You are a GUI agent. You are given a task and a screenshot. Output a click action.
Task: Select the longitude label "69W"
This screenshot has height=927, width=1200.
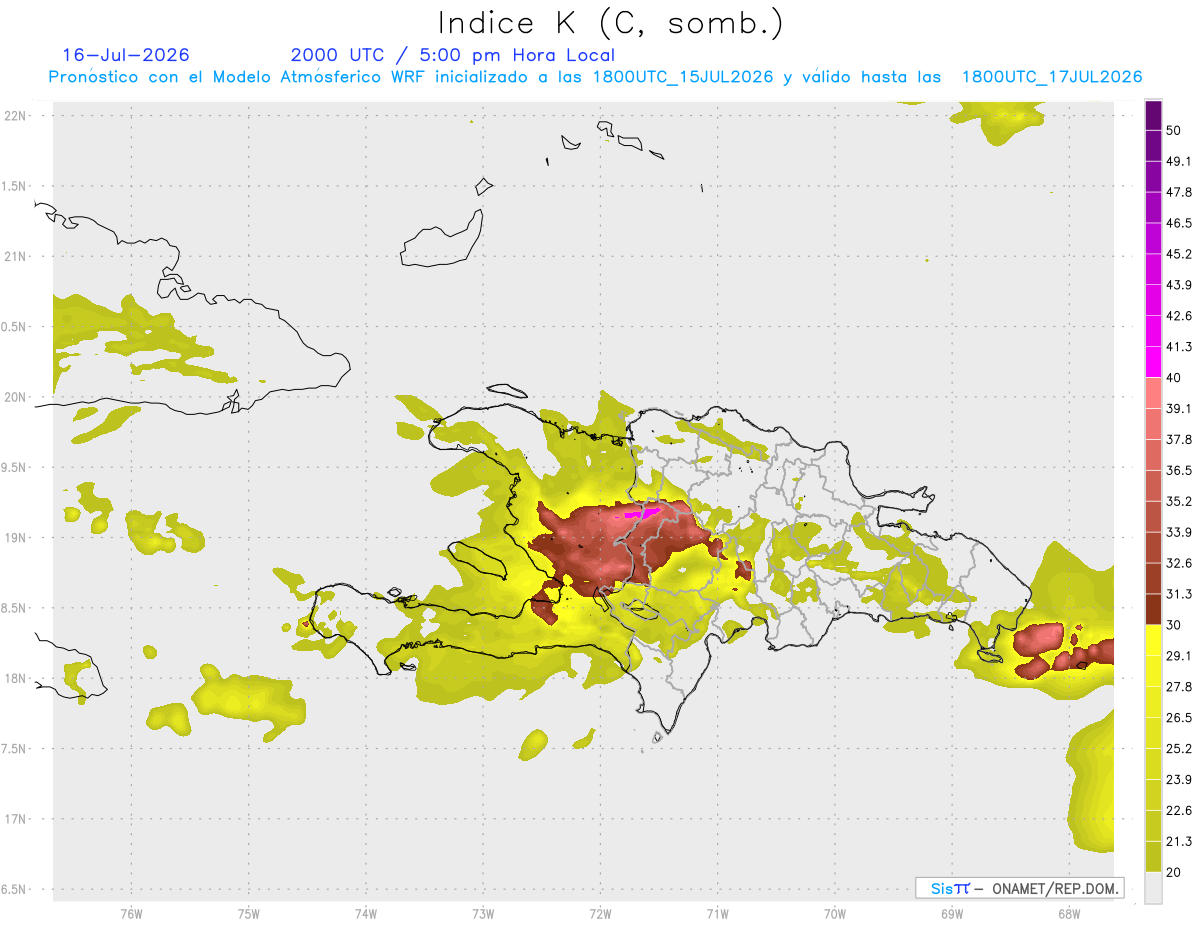952,913
